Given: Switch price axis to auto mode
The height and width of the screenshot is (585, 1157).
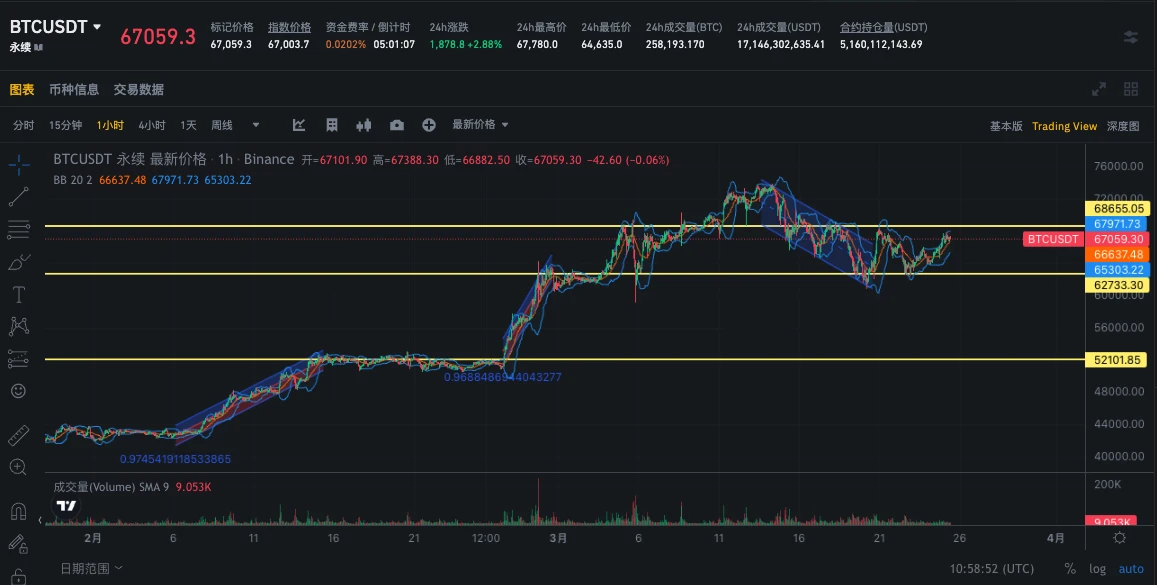Looking at the screenshot, I should pos(1131,568).
